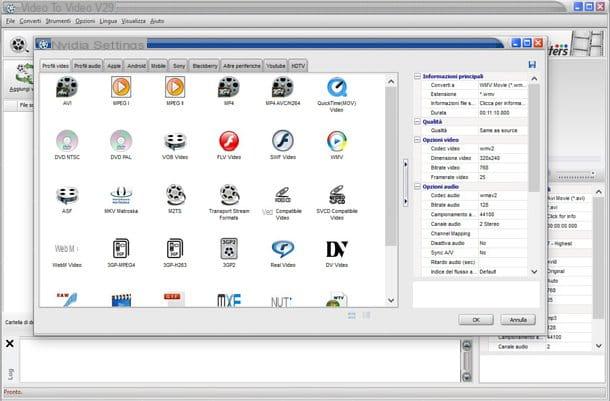This screenshot has height=401, width=610.
Task: Select the DVD NTSC disc icon
Action: (67, 141)
